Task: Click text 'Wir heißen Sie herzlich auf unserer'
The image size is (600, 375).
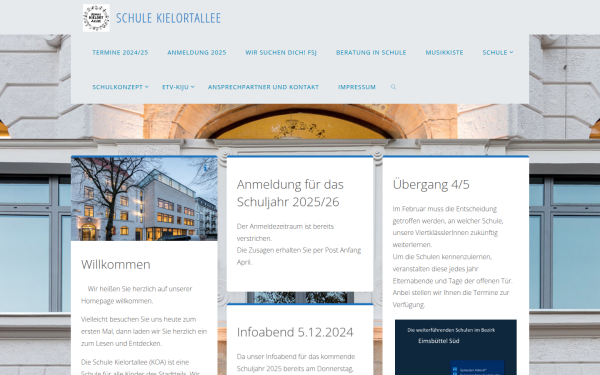Action: 140,289
